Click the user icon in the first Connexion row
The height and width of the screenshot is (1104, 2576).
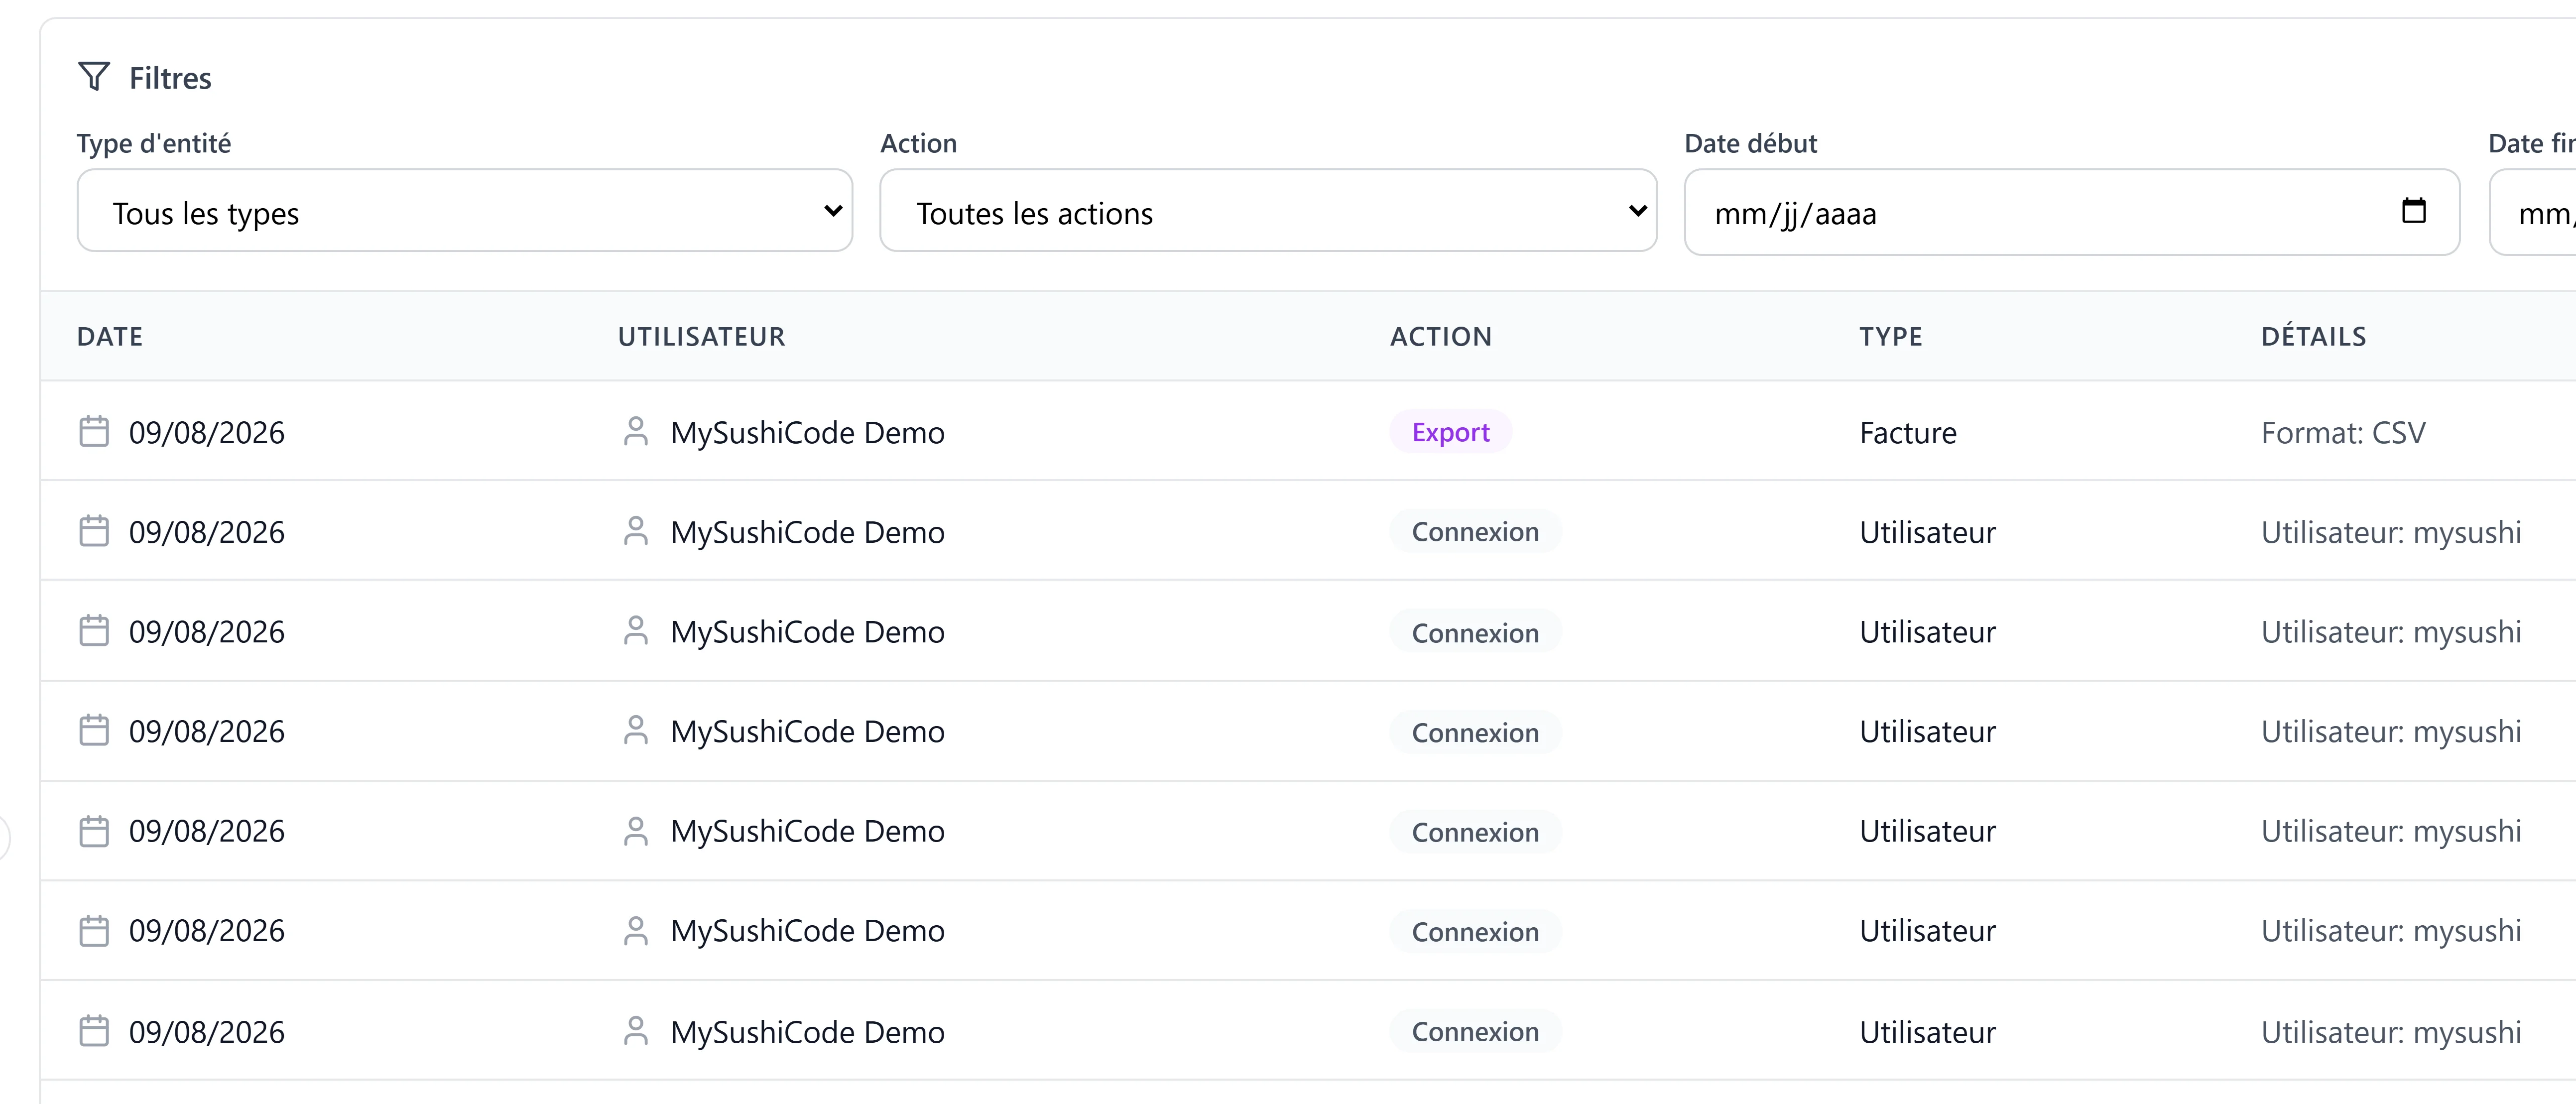point(636,531)
